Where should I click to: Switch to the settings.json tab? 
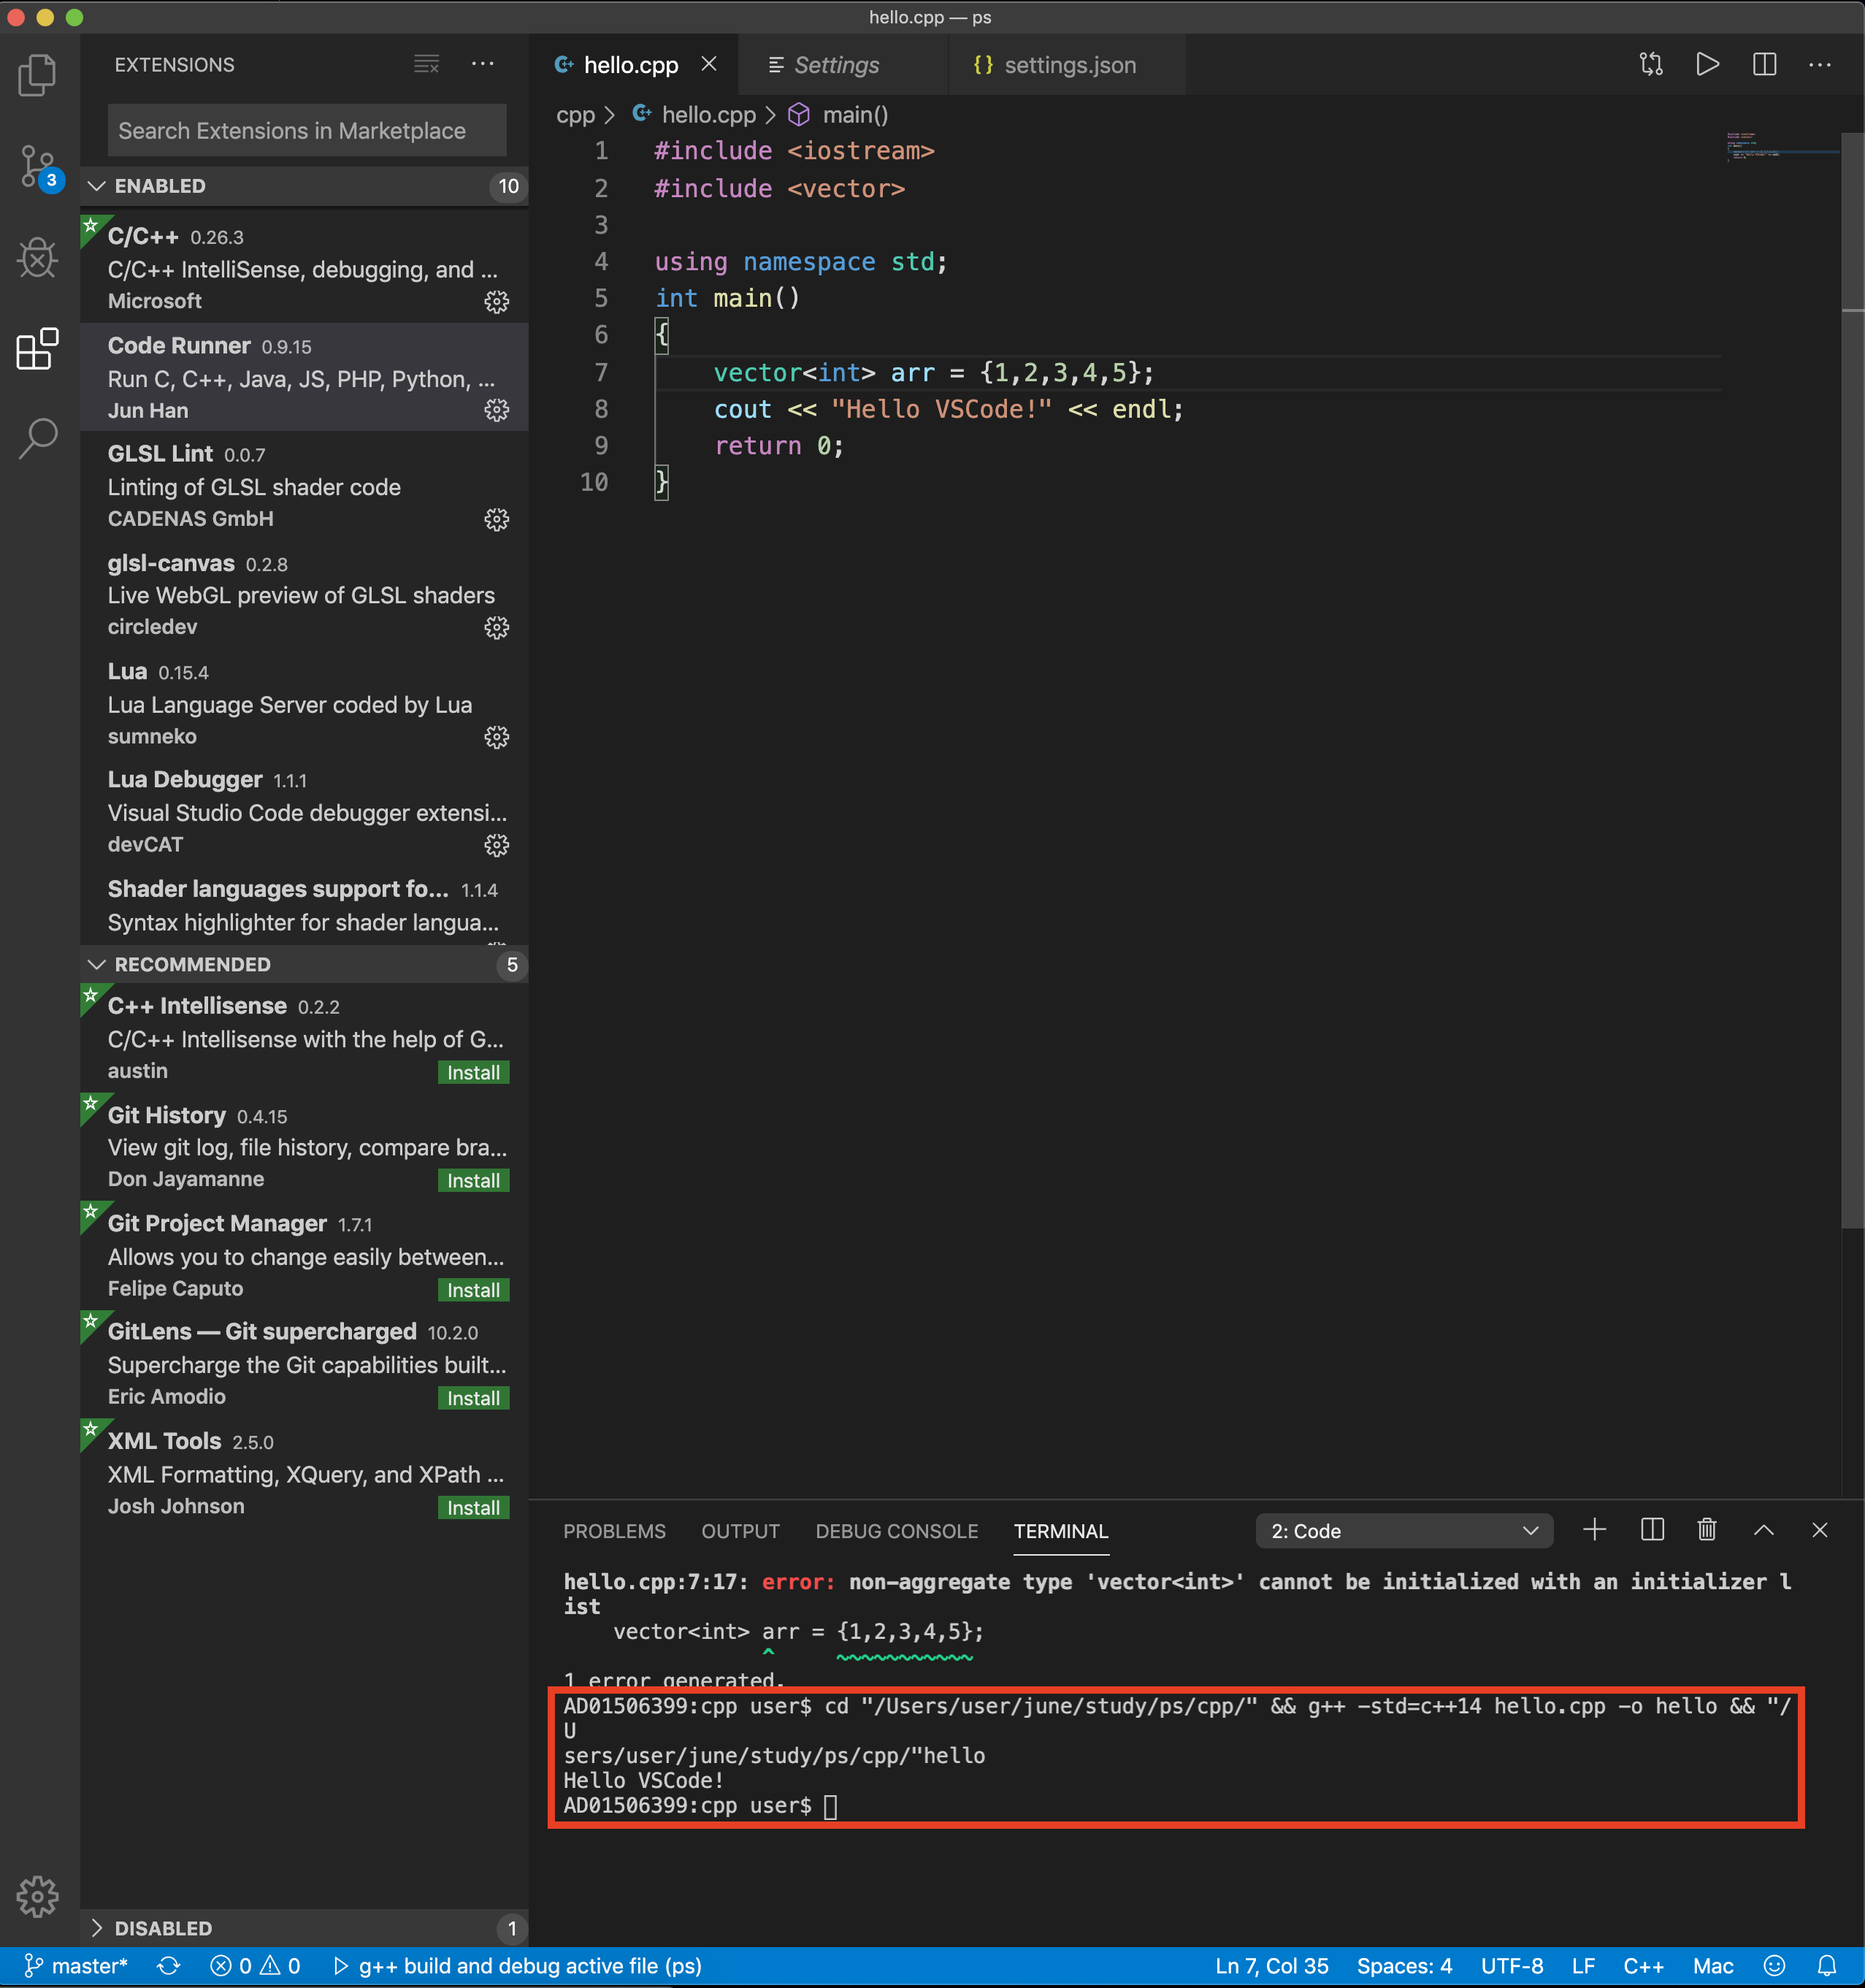pyautogui.click(x=1068, y=65)
